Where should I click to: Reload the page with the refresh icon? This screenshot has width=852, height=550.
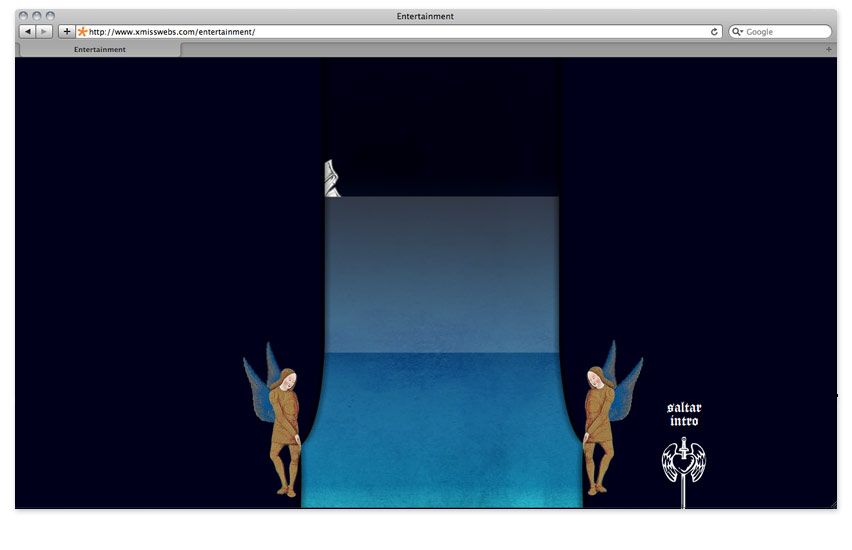pyautogui.click(x=714, y=32)
